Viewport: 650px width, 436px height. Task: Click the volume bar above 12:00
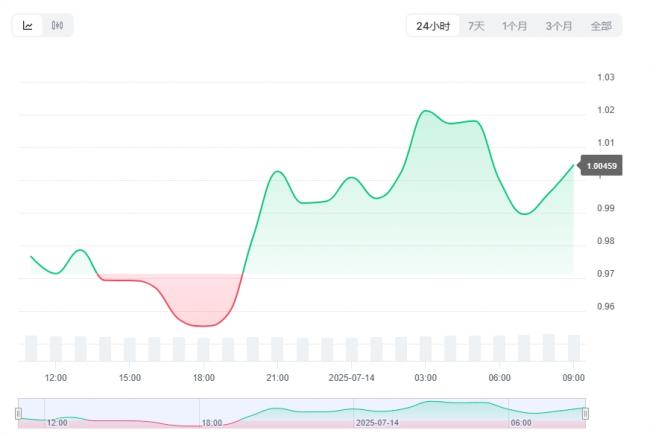[x=56, y=349]
